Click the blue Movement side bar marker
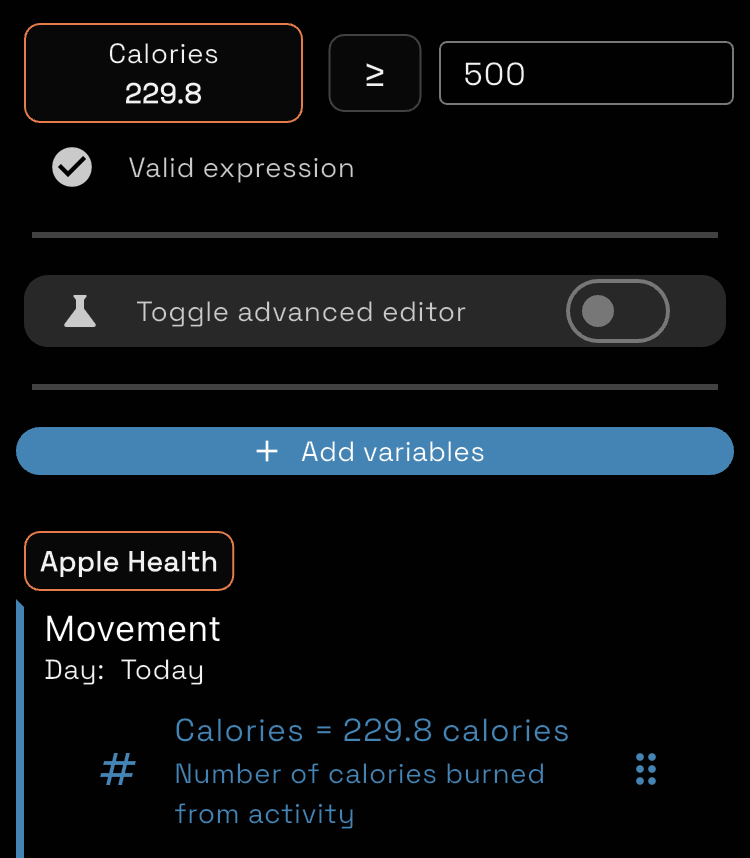This screenshot has height=858, width=750. [20, 729]
